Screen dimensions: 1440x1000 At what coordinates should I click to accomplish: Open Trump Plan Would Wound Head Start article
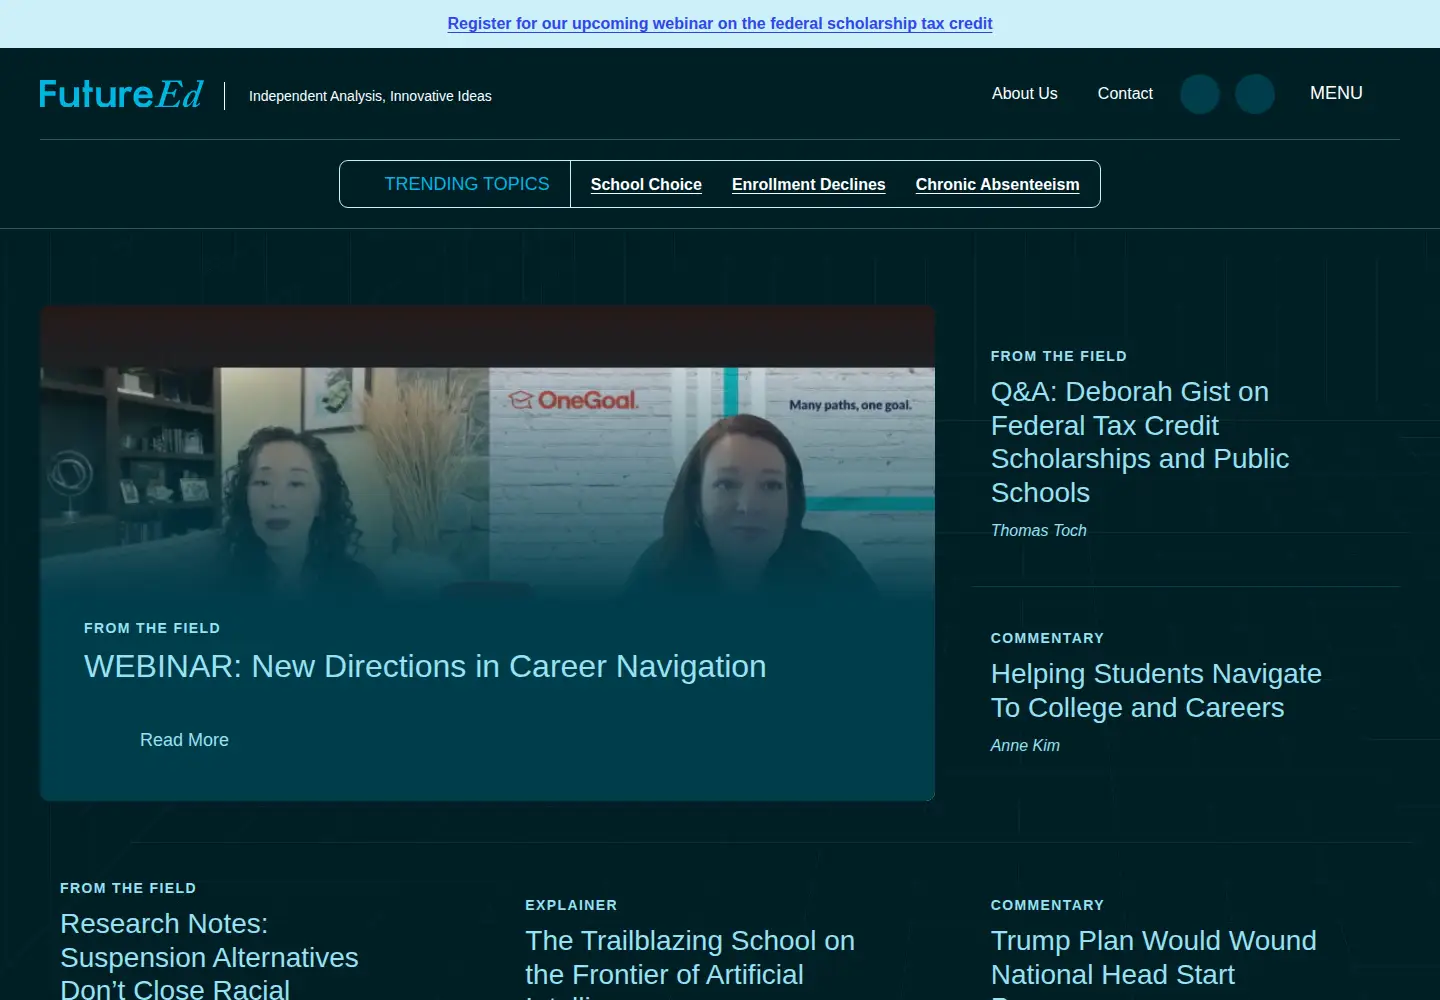(x=1153, y=962)
